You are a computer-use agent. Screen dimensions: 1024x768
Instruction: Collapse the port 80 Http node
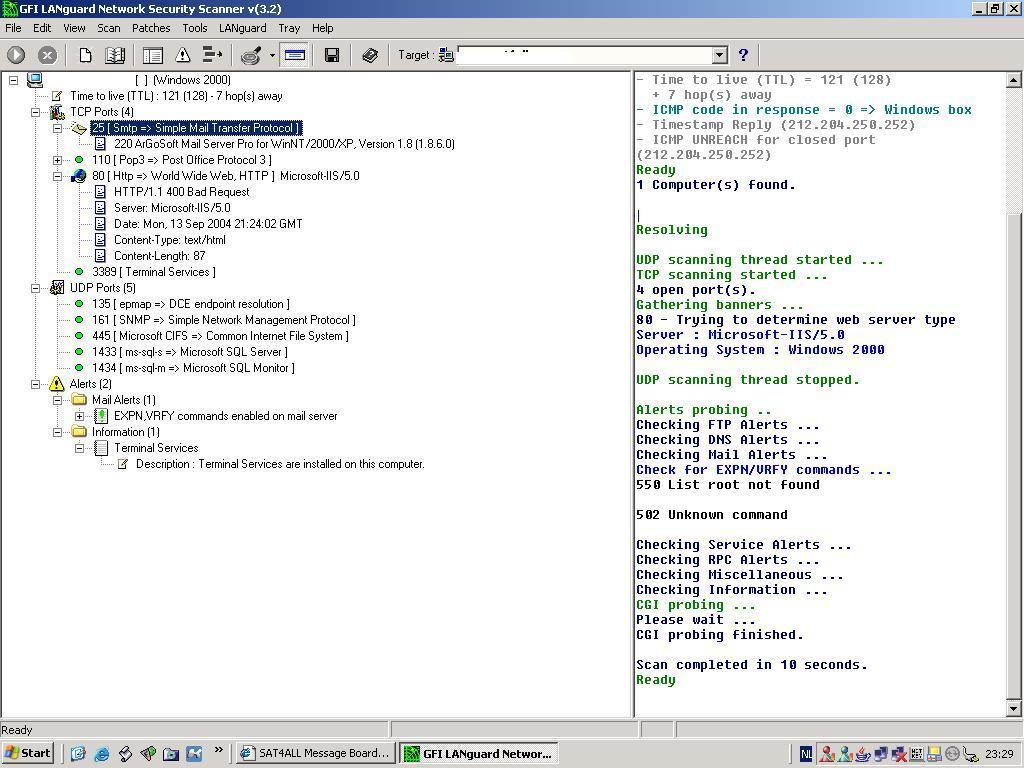click(x=57, y=176)
